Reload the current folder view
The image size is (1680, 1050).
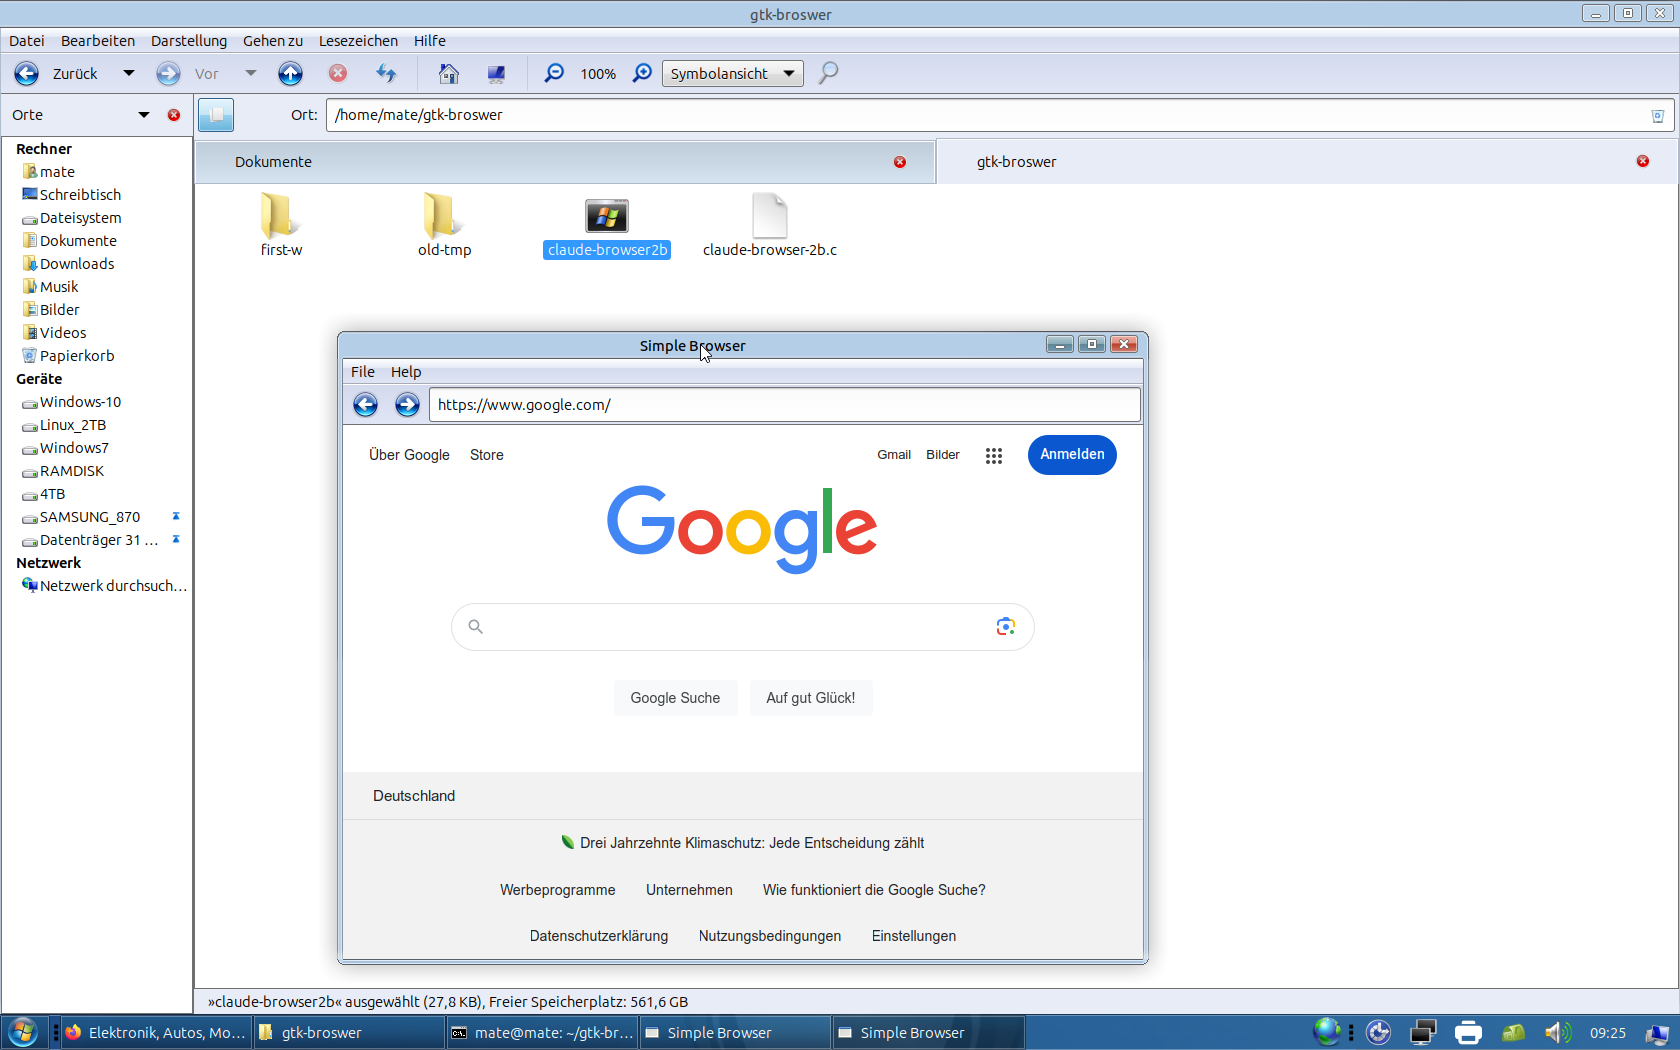387,73
